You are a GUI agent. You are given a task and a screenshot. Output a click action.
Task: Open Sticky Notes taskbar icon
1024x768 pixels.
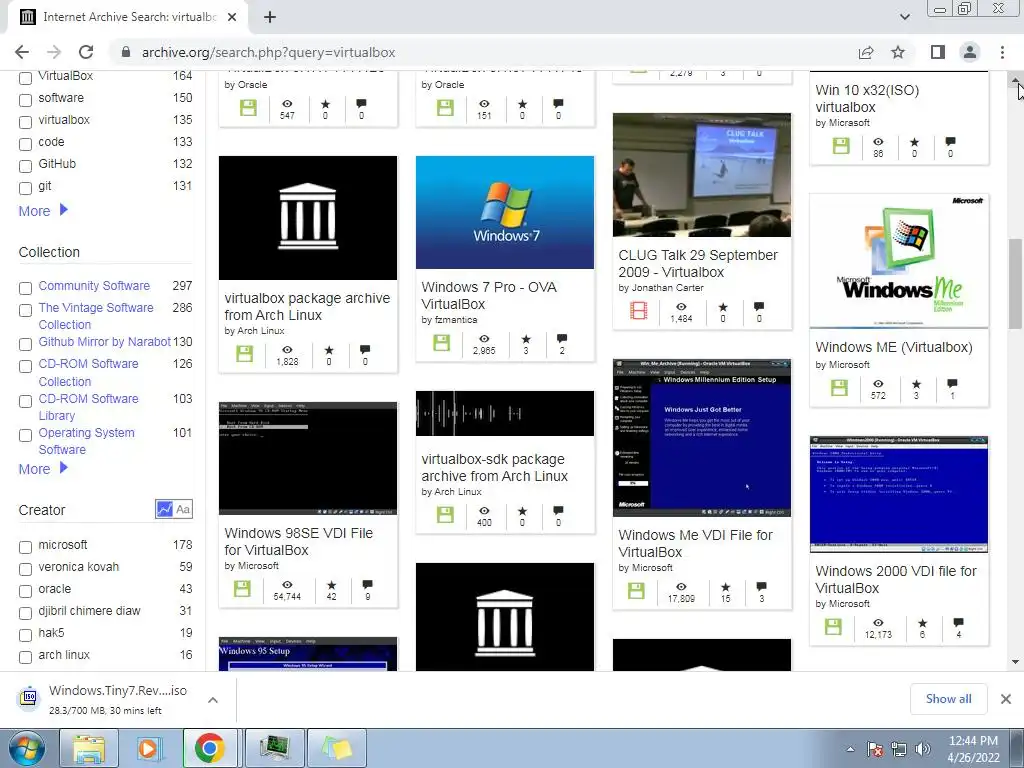[x=337, y=748]
